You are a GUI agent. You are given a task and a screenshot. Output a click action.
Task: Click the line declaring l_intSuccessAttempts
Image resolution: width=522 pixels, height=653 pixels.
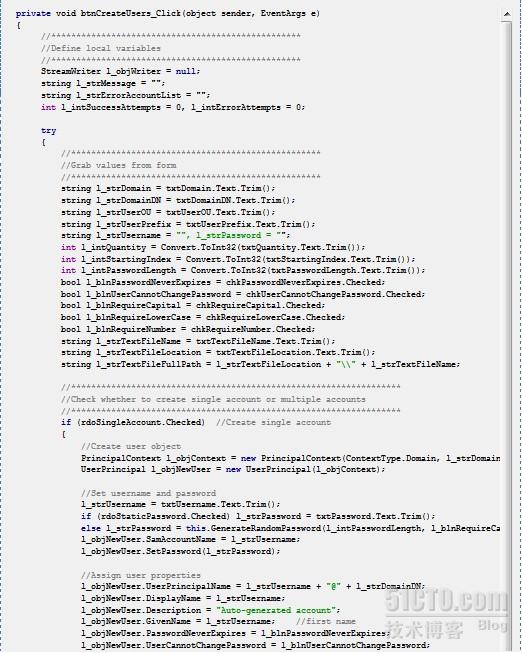point(173,107)
